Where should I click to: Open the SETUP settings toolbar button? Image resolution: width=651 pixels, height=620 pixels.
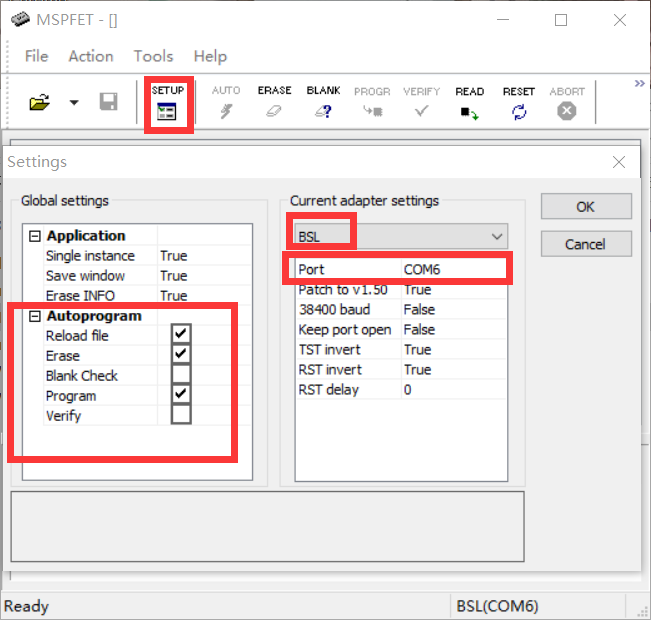coord(168,103)
